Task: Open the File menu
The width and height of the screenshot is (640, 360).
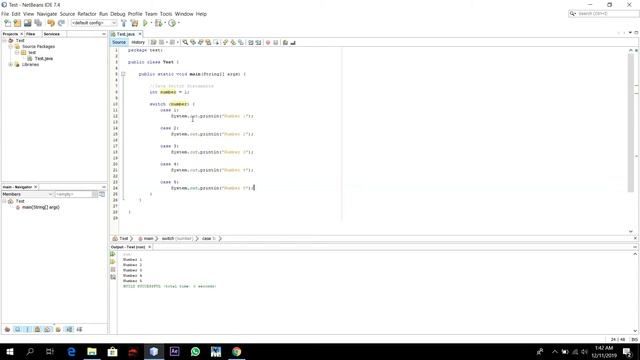Action: (x=5, y=14)
